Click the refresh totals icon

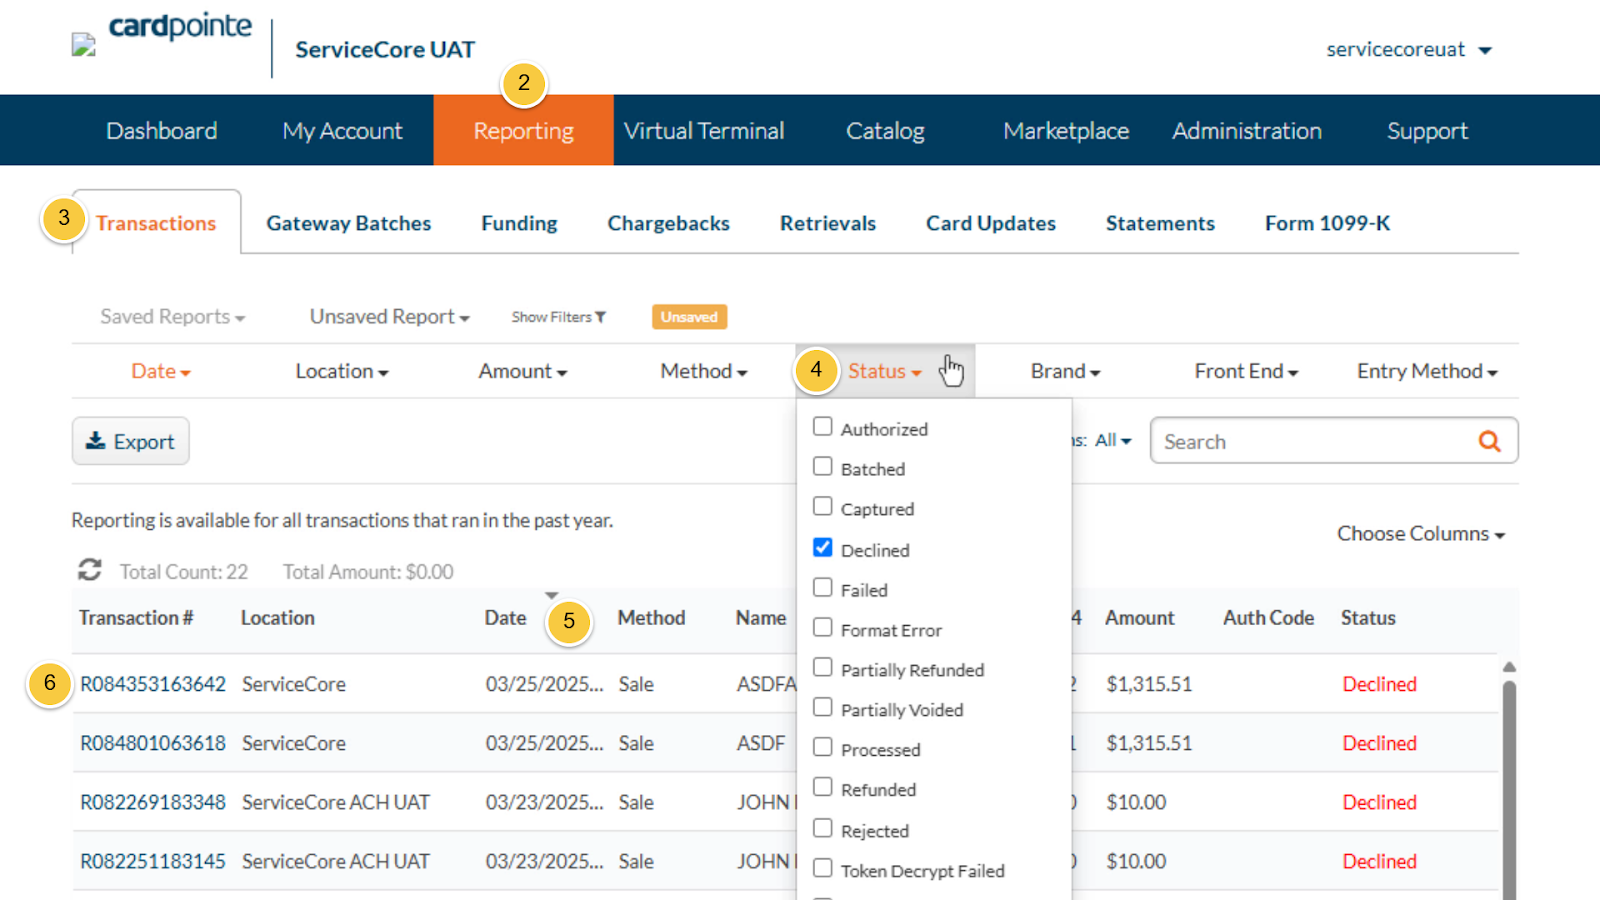(90, 570)
